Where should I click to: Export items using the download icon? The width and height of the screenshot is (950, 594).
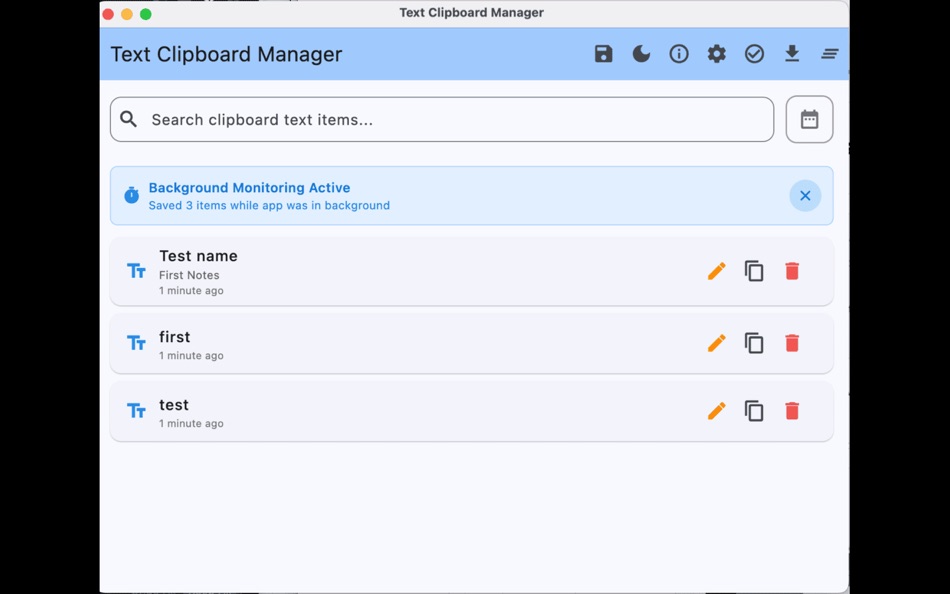792,54
